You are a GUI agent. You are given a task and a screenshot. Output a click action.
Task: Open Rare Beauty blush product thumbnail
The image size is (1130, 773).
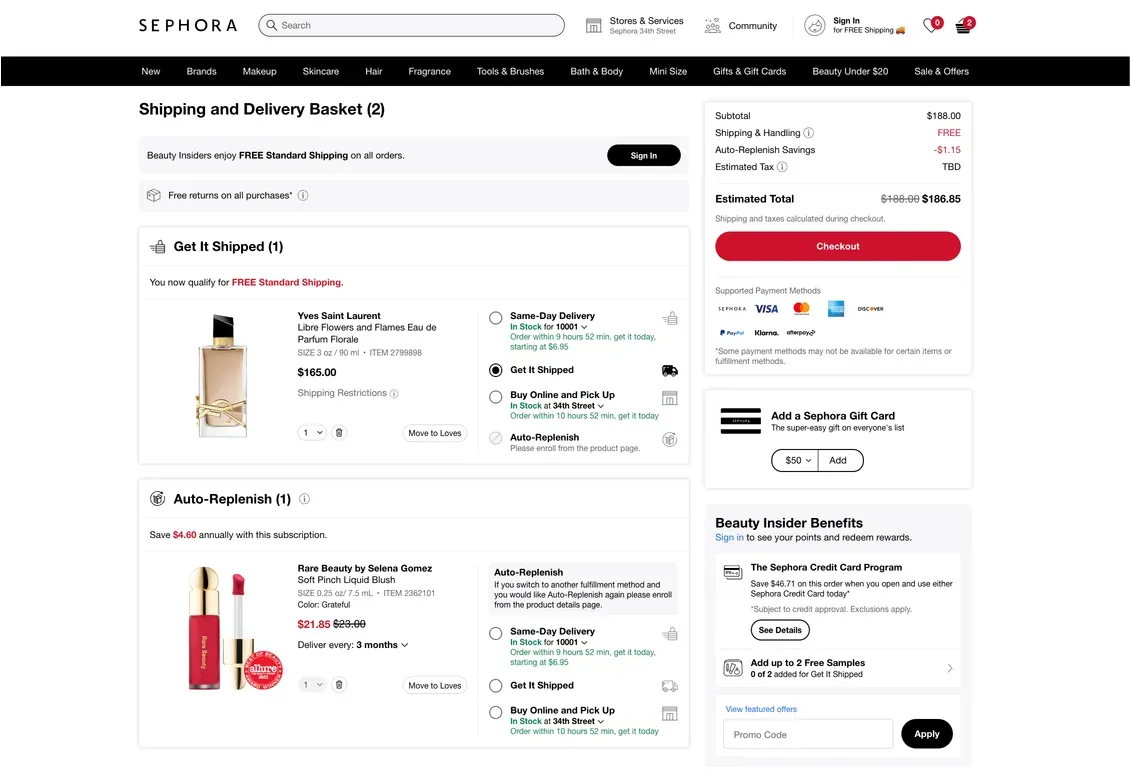[235, 628]
